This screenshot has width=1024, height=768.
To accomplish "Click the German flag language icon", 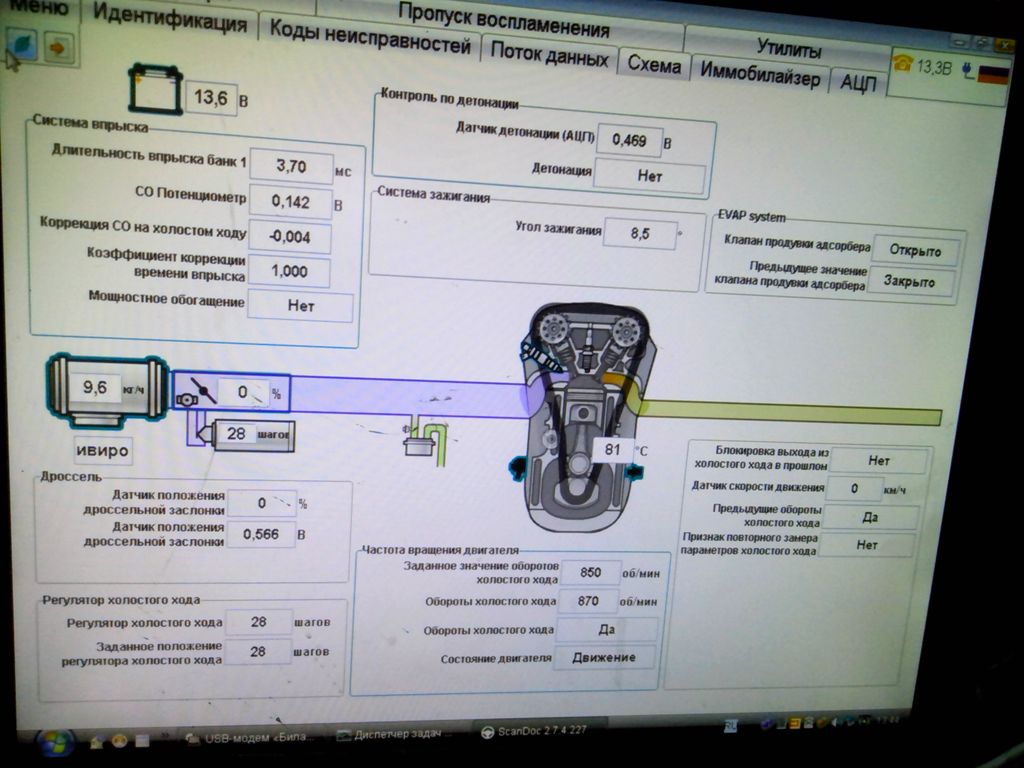I will point(991,72).
